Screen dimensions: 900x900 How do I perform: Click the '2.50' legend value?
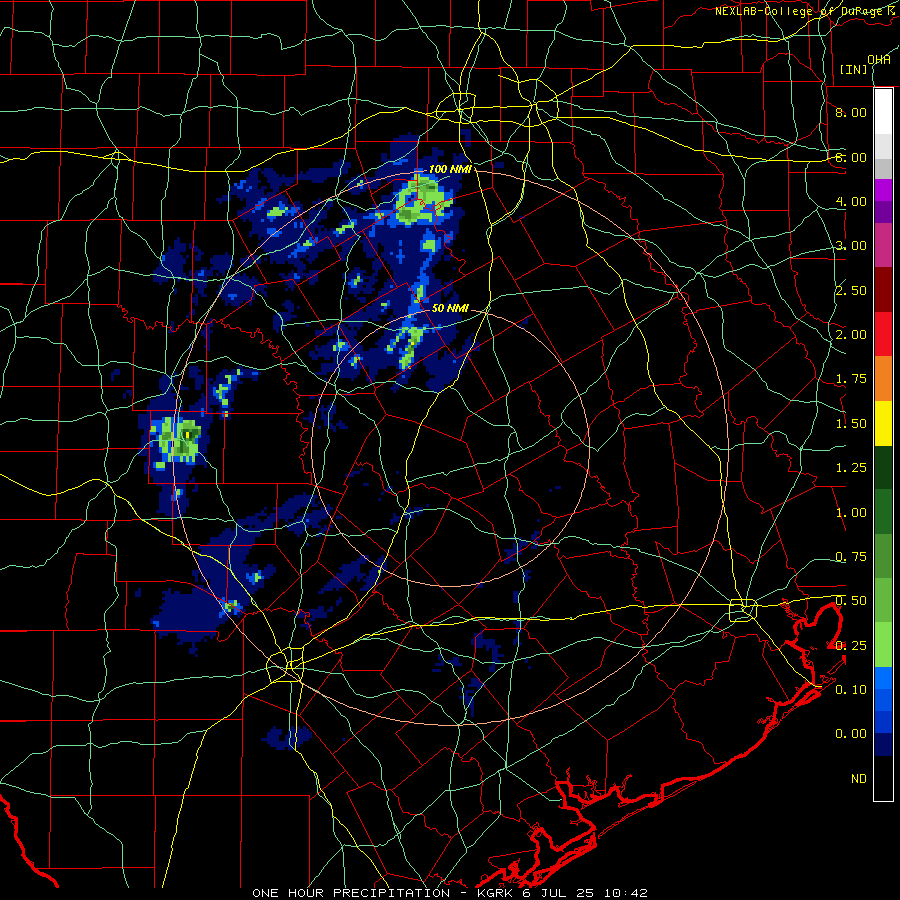click(x=851, y=290)
